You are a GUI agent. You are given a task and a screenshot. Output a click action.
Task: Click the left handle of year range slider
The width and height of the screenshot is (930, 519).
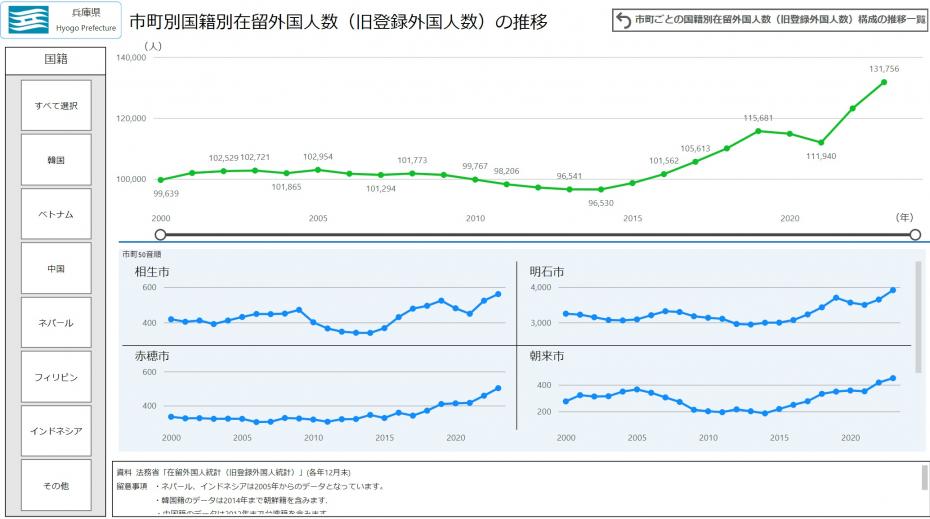[160, 235]
